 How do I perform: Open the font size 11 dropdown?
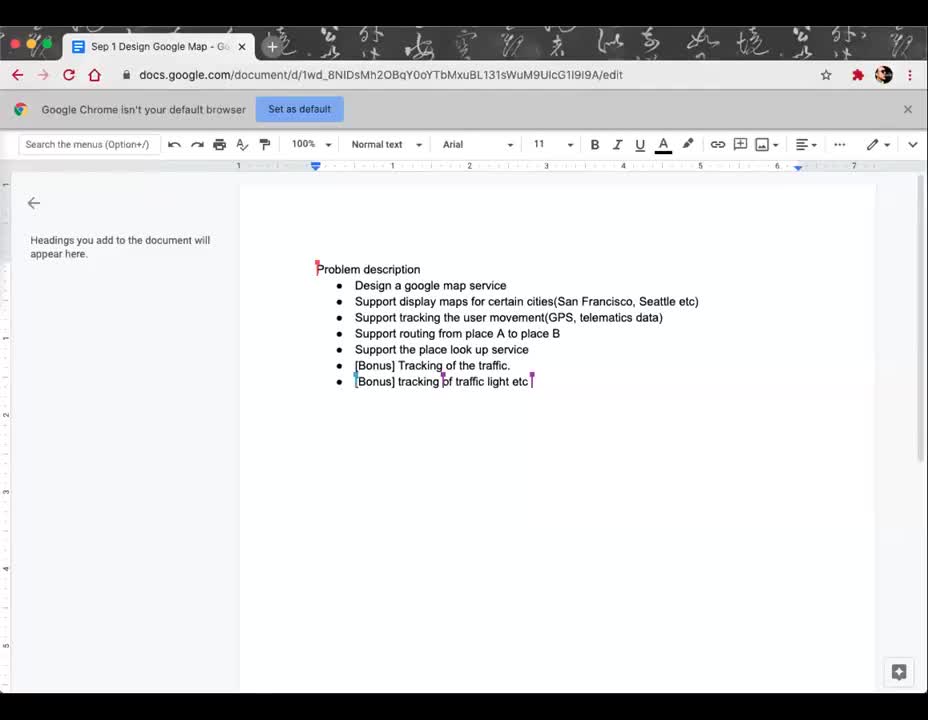tap(553, 144)
